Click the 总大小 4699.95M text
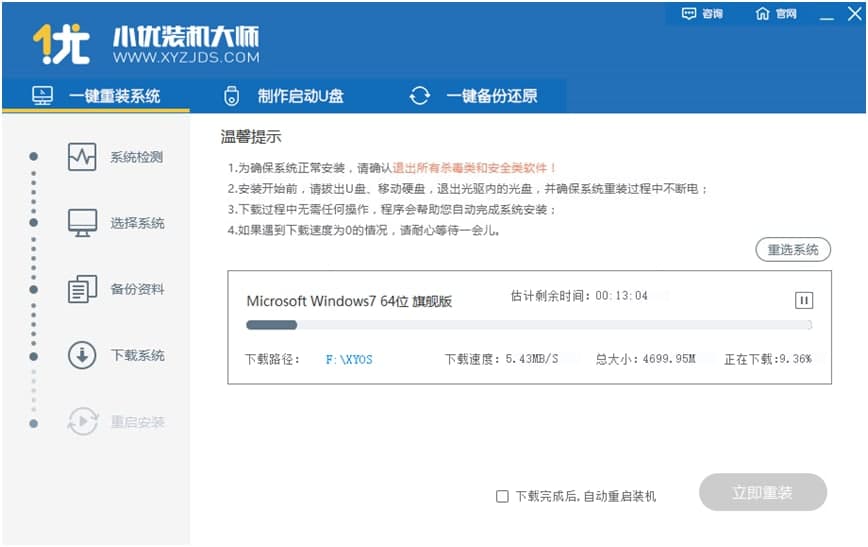 [x=645, y=359]
